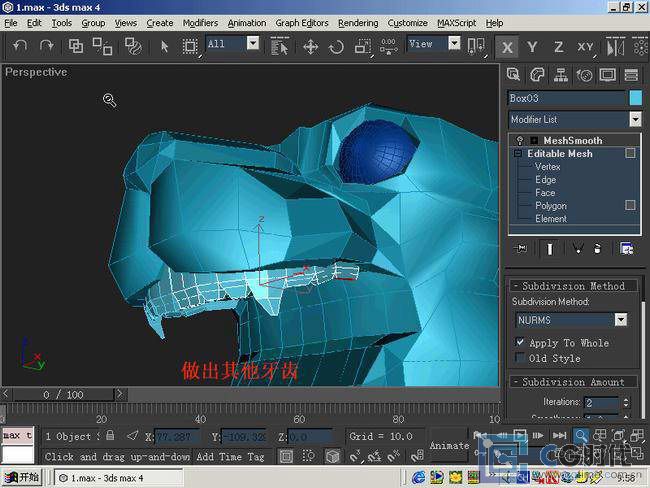
Task: Open the Utilities command panel tab
Action: pyautogui.click(x=631, y=75)
